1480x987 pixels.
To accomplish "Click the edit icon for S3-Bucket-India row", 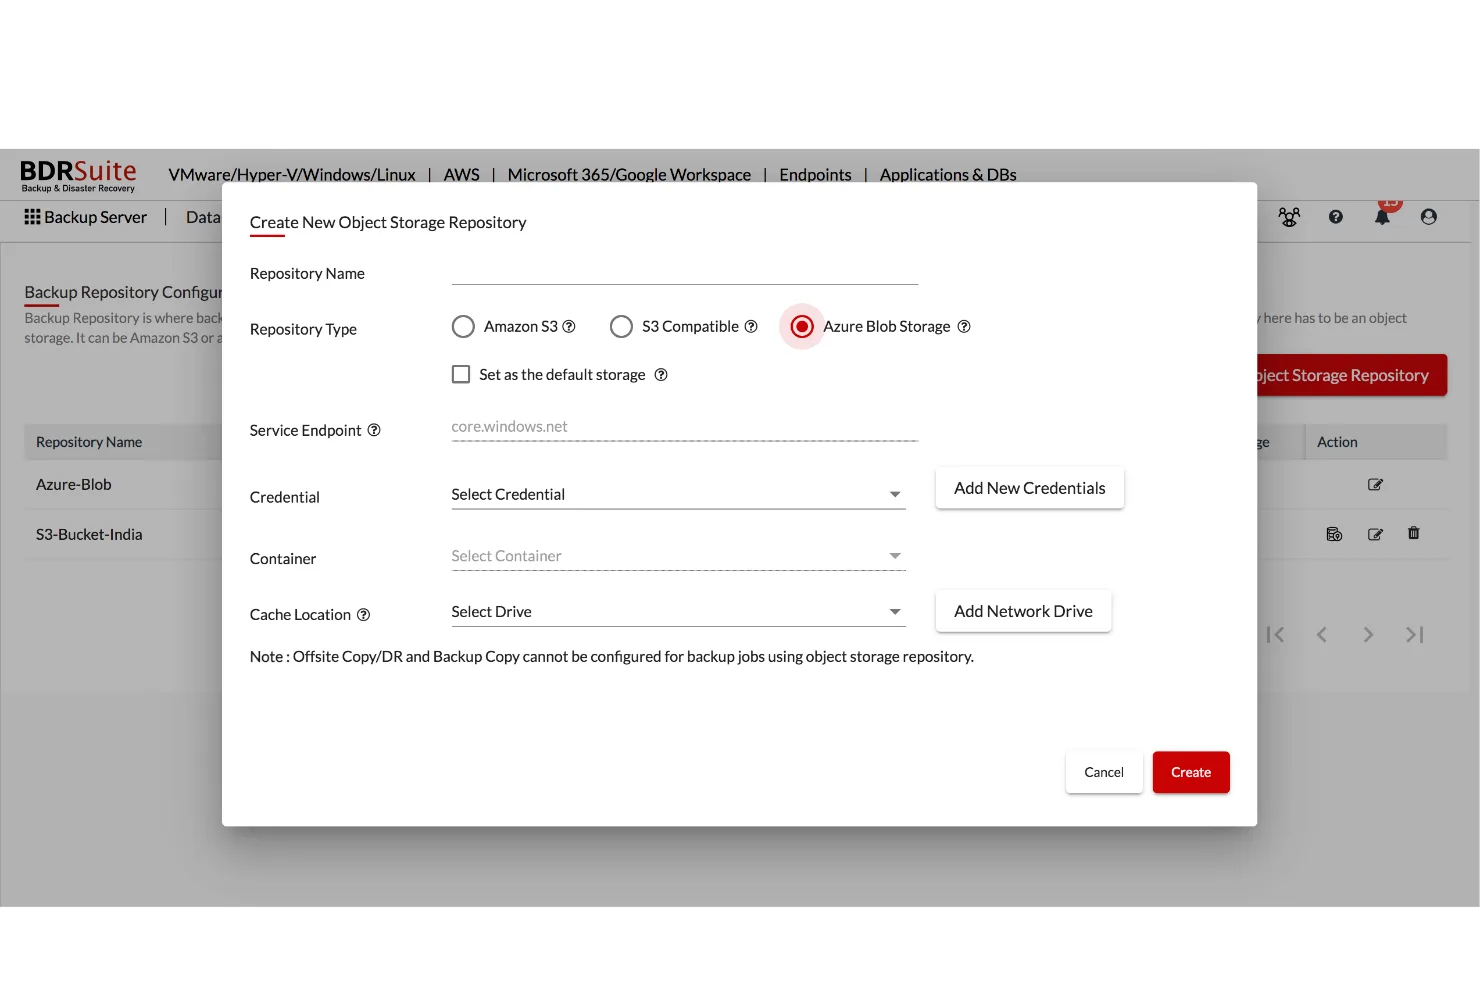I will point(1376,535).
